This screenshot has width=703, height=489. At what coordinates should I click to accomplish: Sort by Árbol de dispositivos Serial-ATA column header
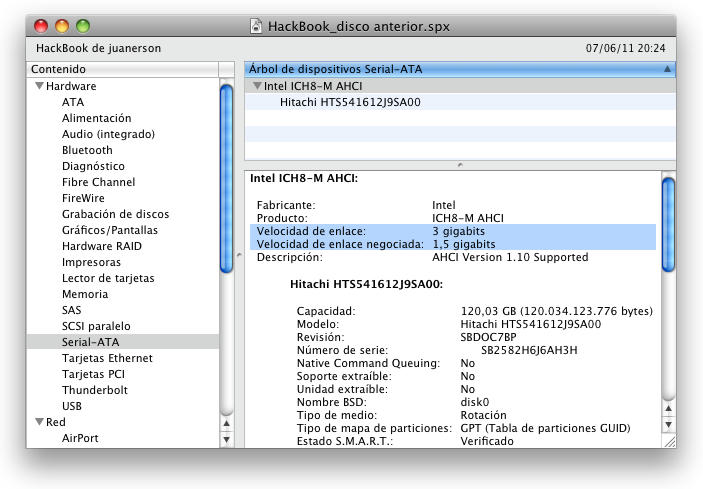[460, 69]
